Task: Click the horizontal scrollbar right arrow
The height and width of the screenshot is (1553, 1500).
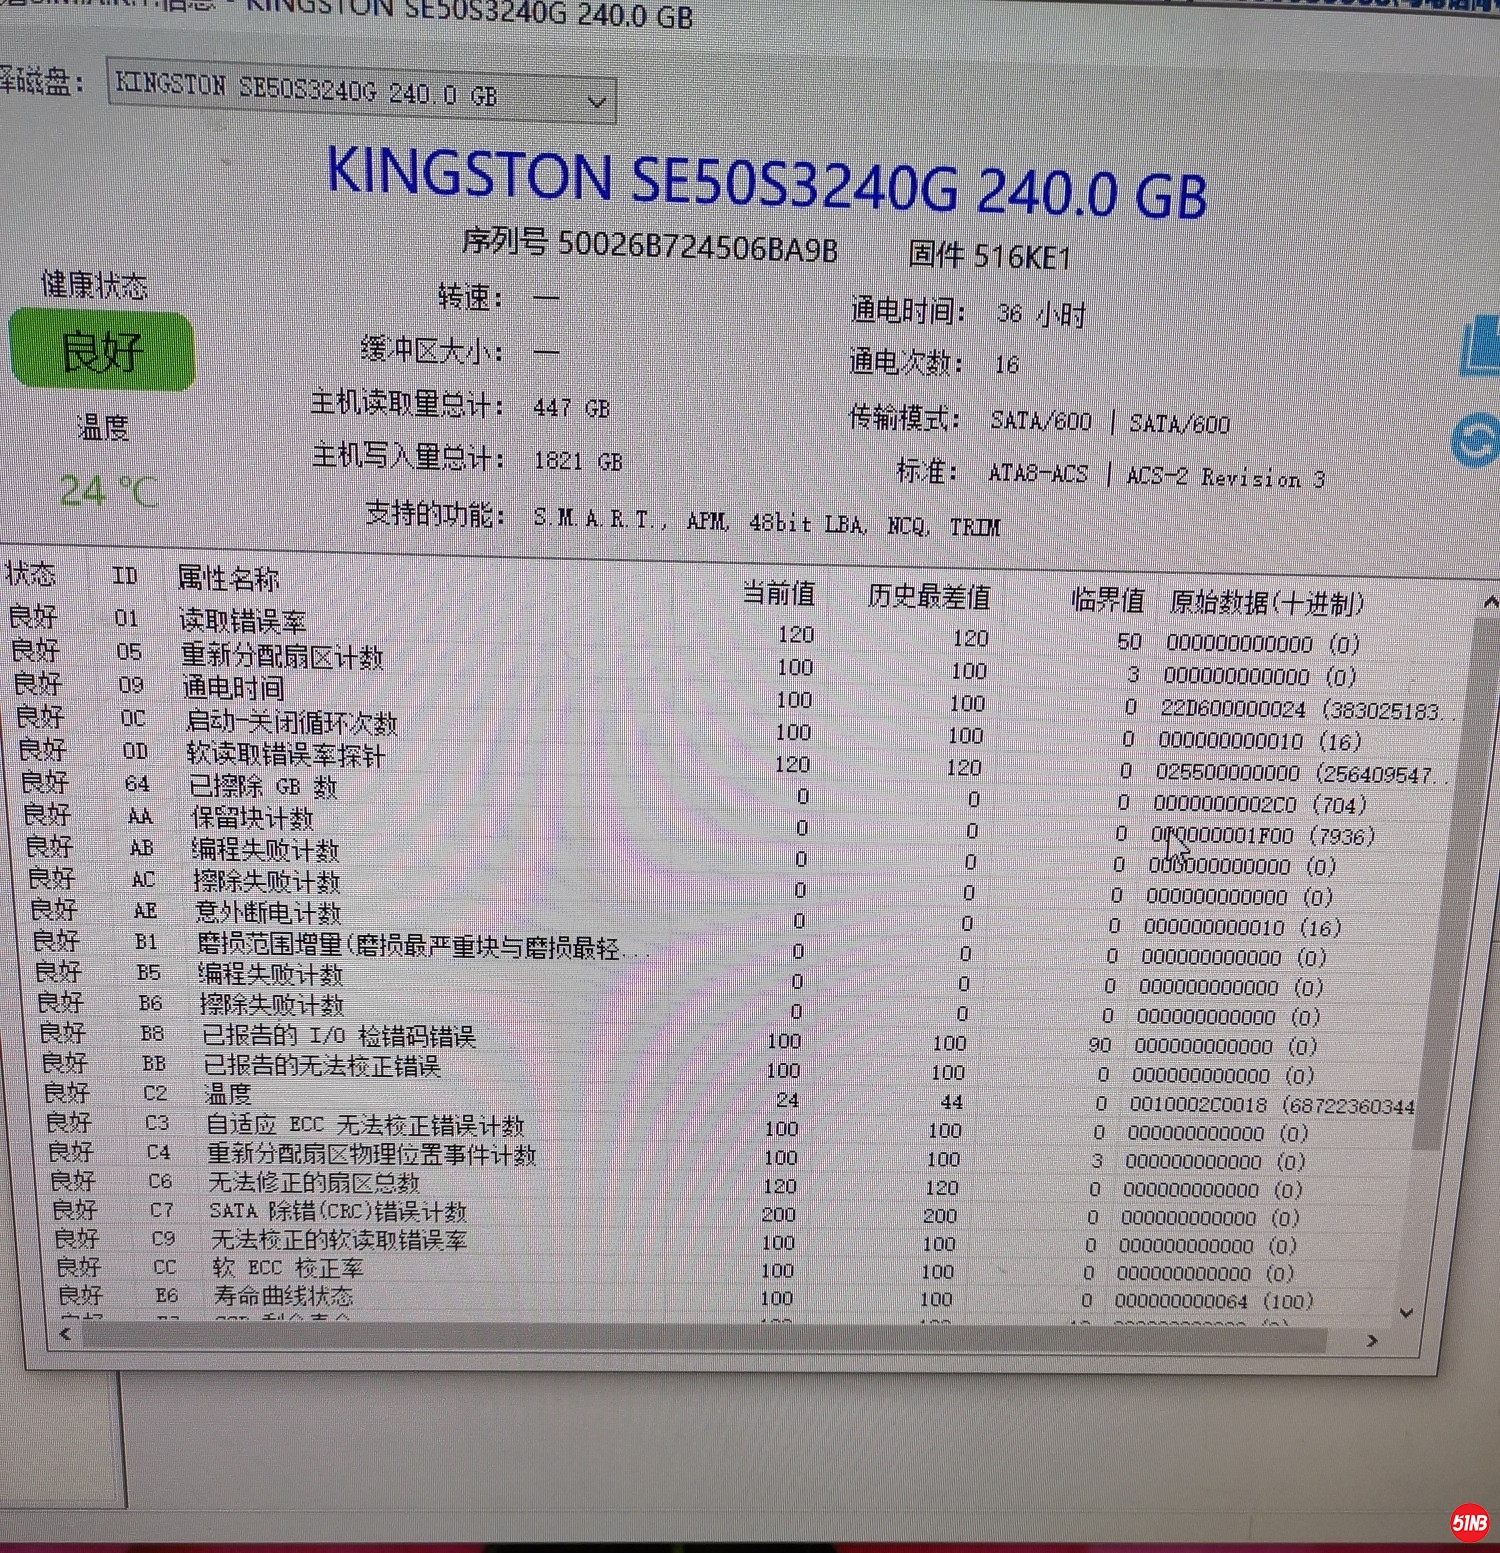Action: 1372,1340
